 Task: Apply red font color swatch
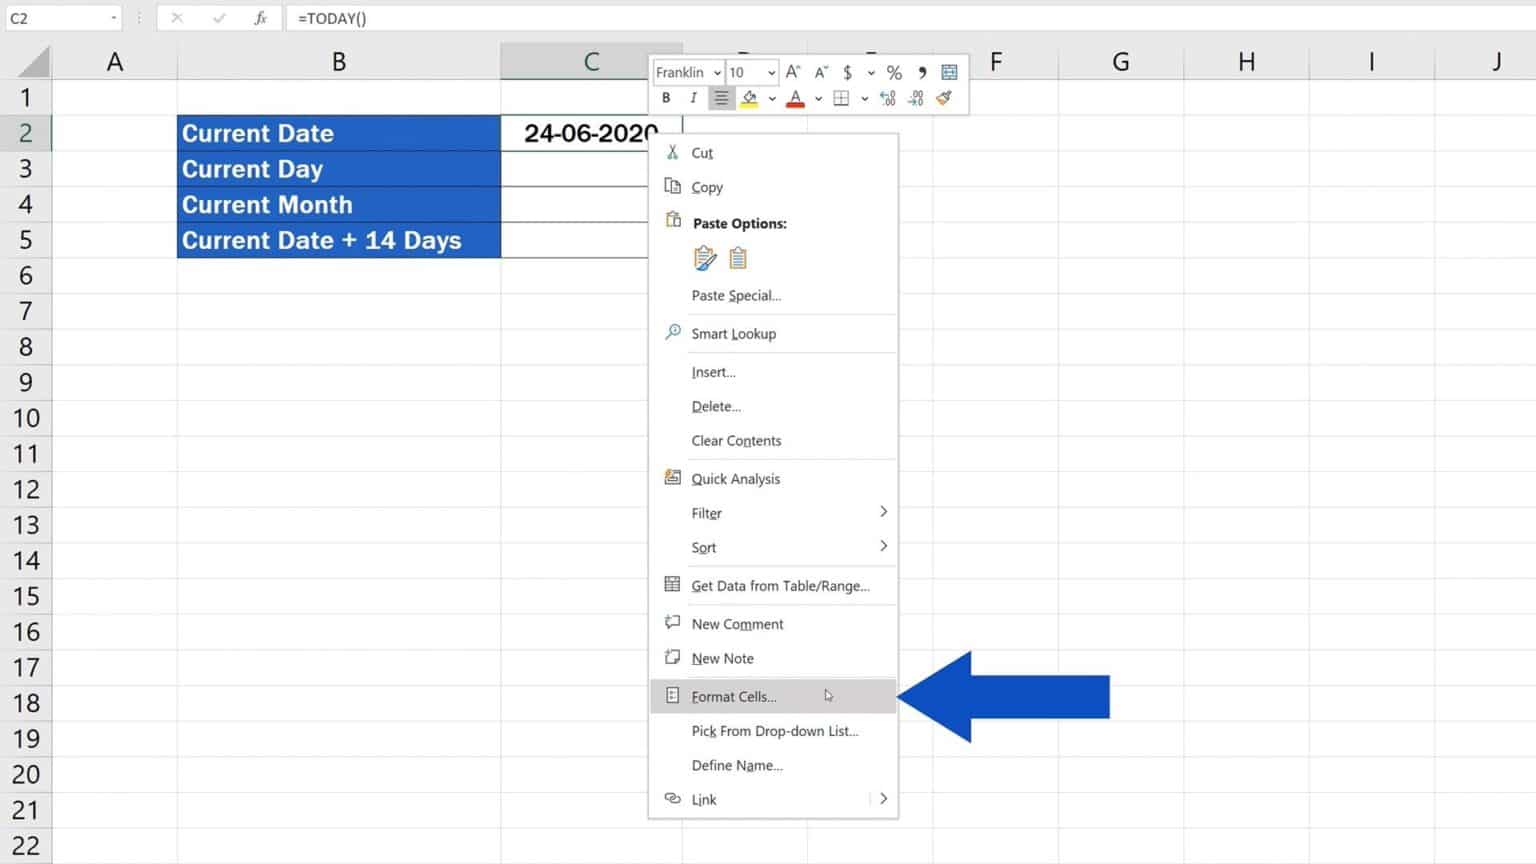(795, 97)
